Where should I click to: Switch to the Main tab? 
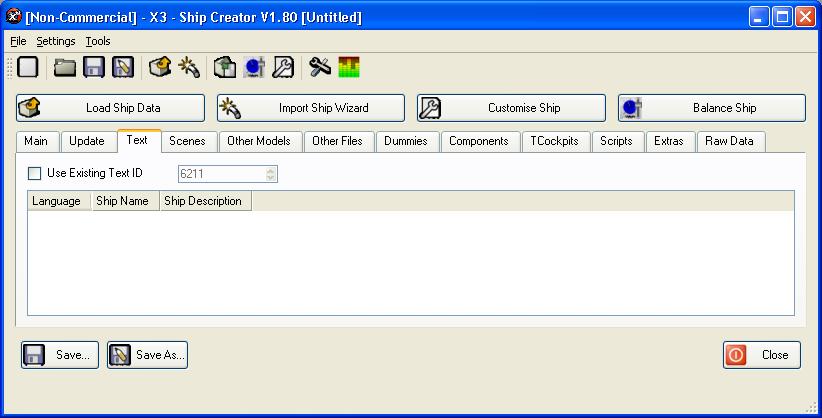(36, 141)
